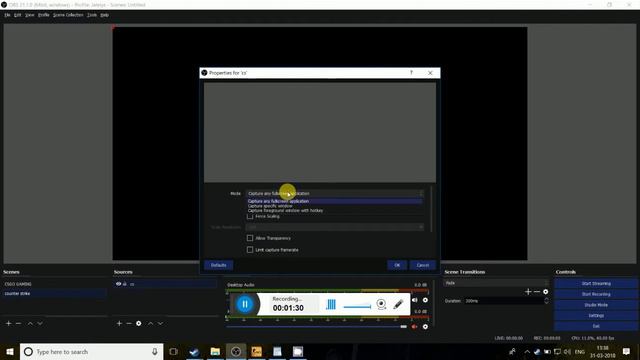Click the Cortana microphone icon in the search box

(155, 351)
